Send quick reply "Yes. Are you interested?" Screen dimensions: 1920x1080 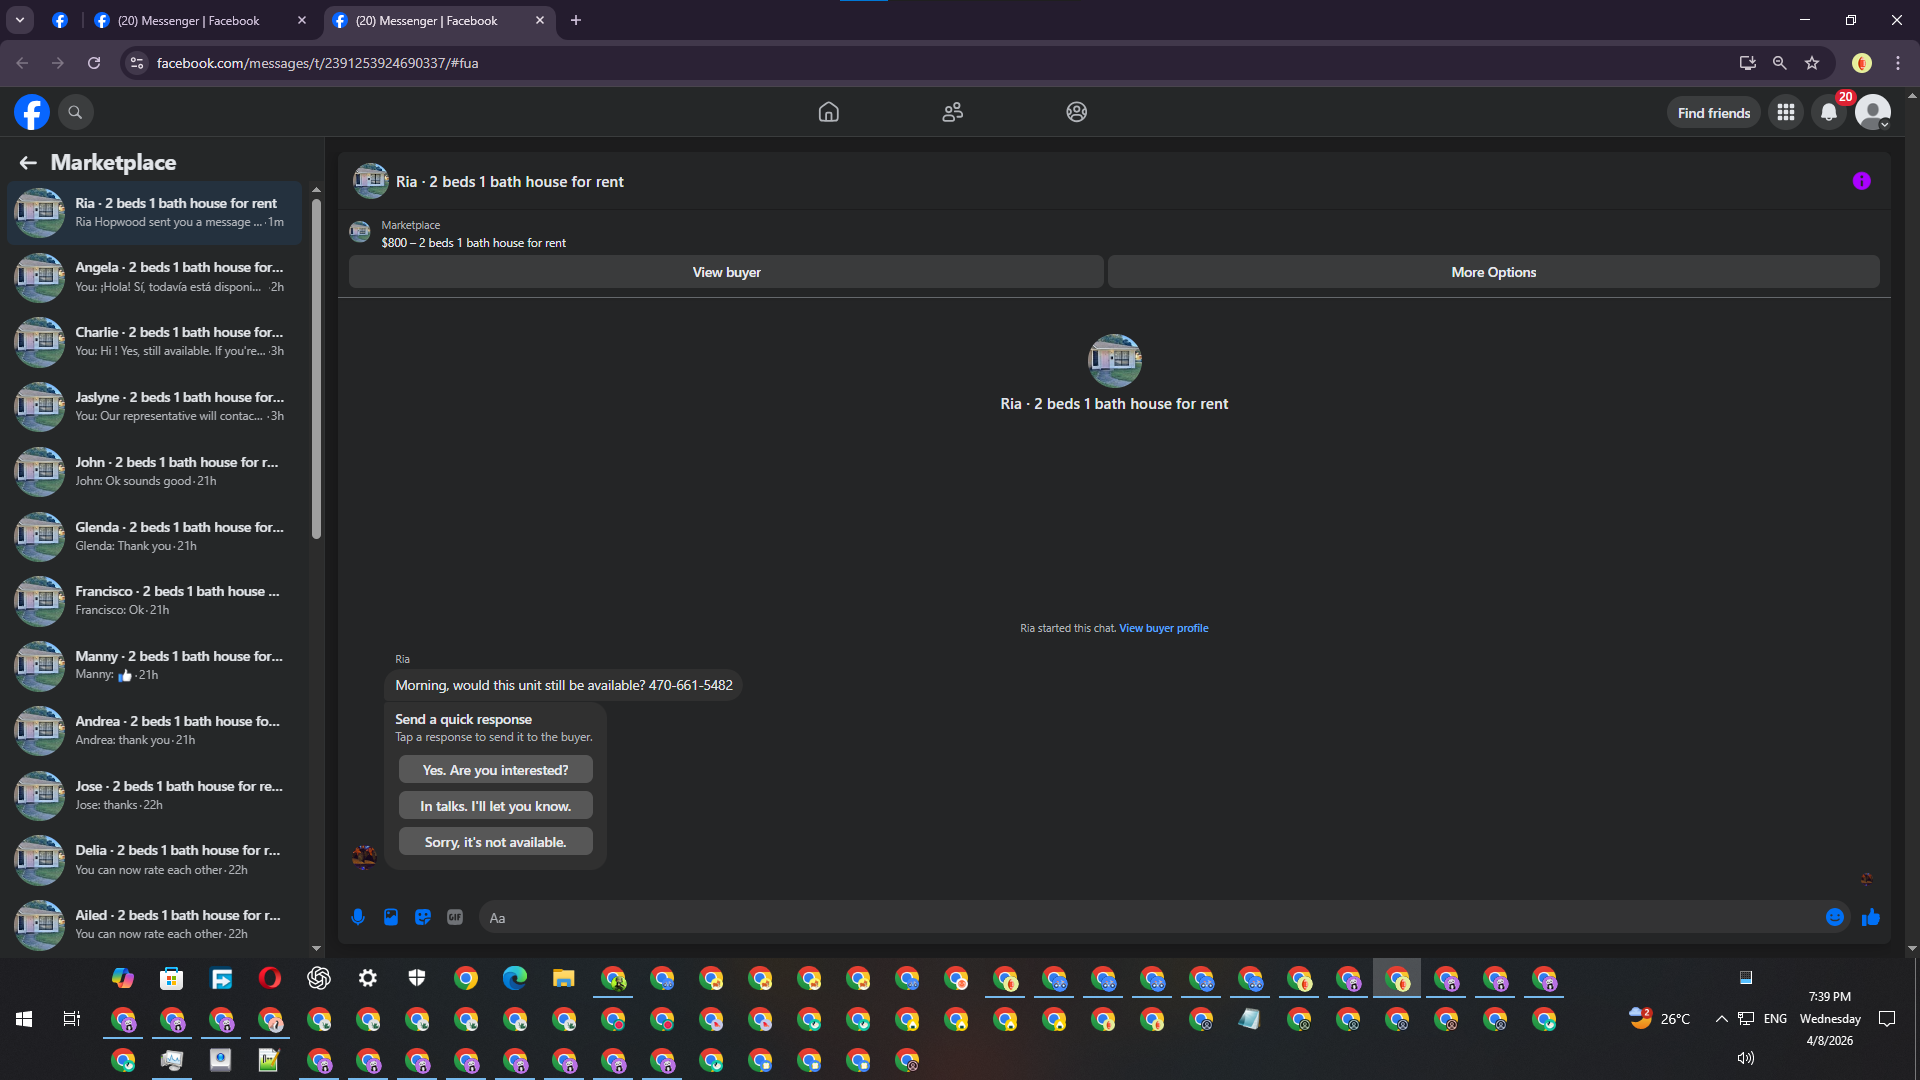[495, 770]
